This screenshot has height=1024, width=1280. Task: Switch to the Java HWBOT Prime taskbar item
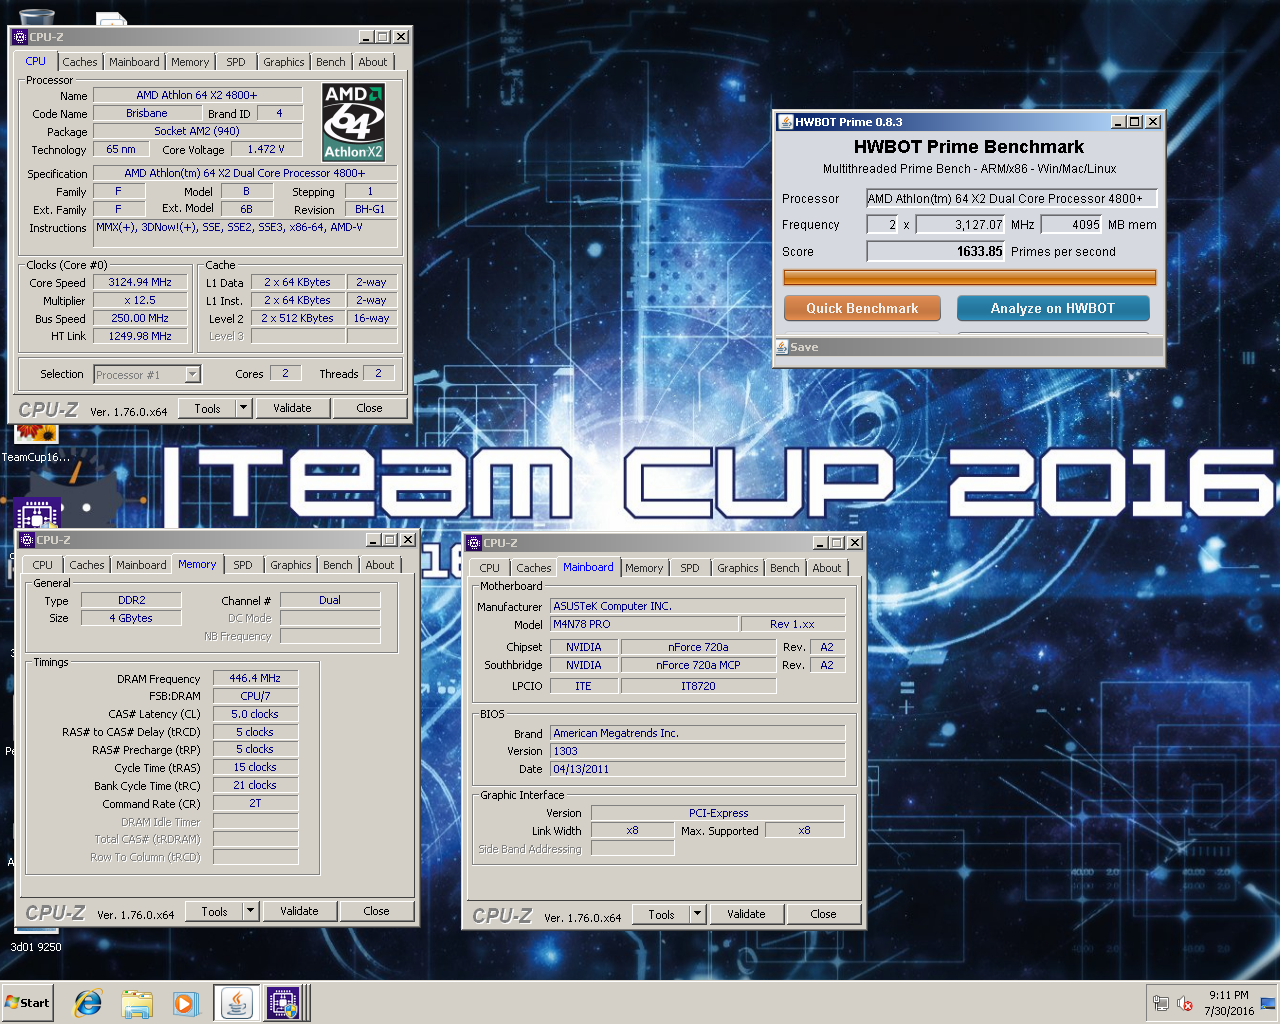coord(237,1003)
